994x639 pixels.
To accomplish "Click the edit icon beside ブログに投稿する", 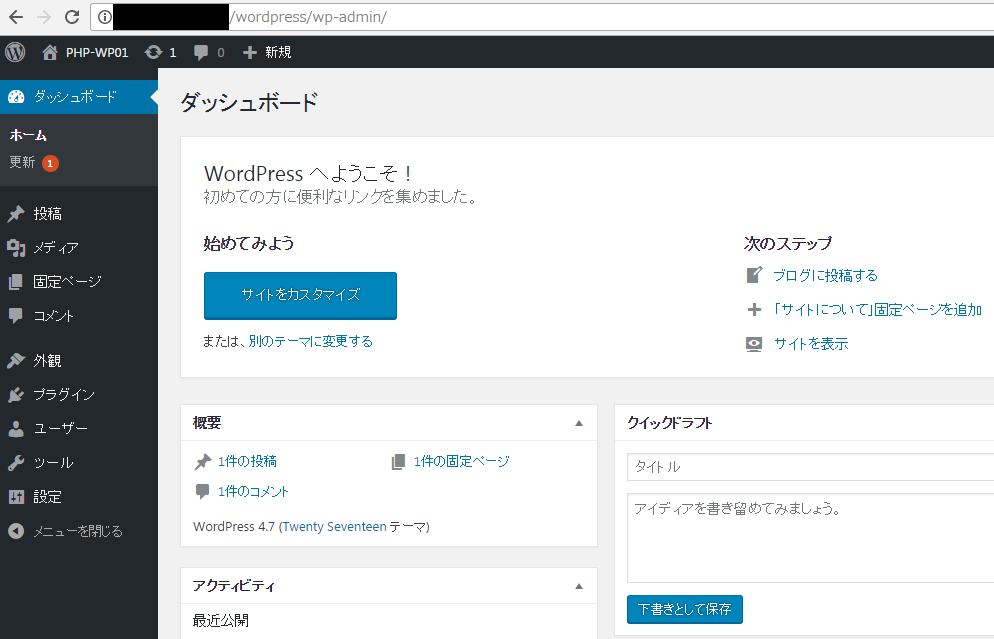I will [754, 275].
